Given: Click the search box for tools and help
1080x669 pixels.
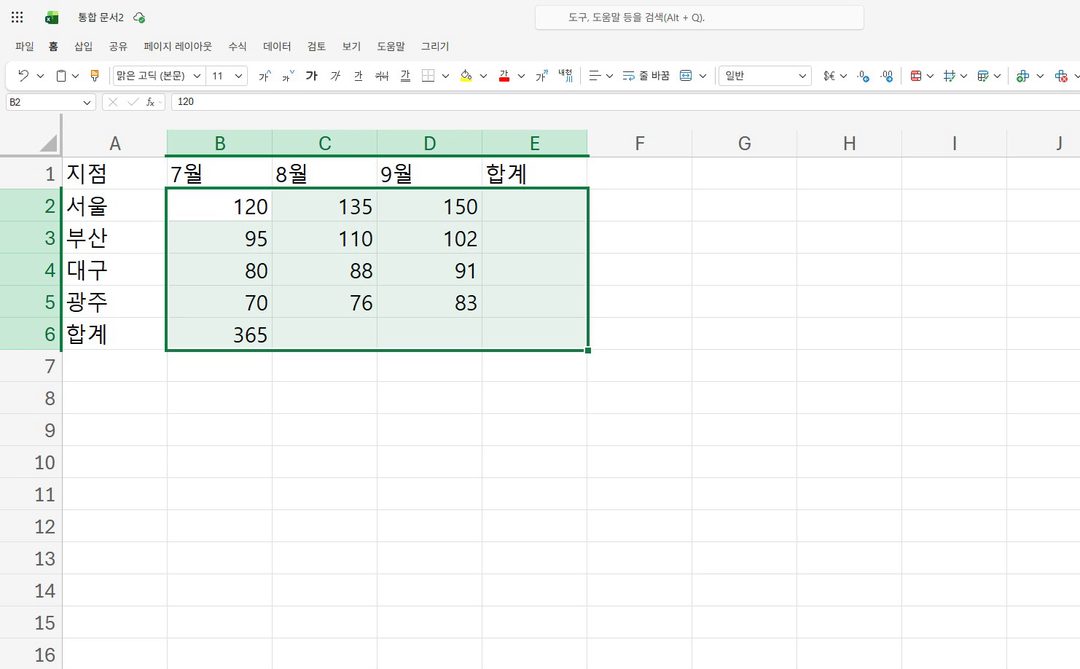Looking at the screenshot, I should pos(699,17).
